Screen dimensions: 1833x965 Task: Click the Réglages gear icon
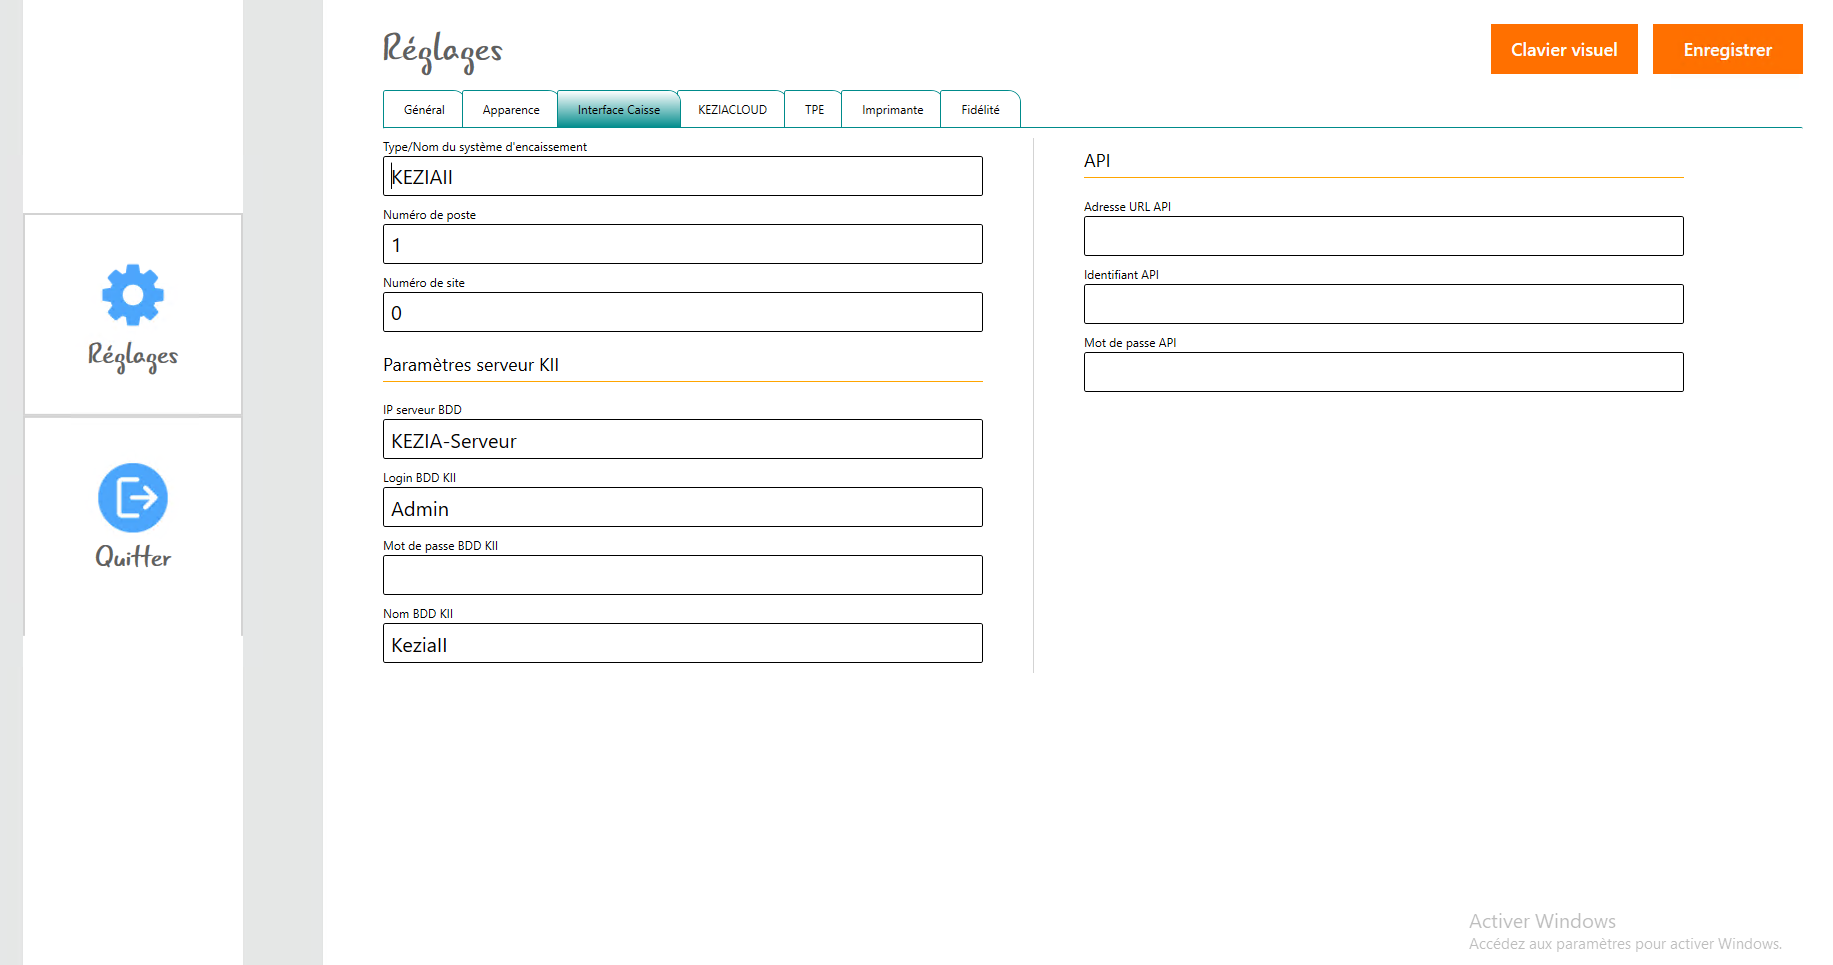pos(132,295)
